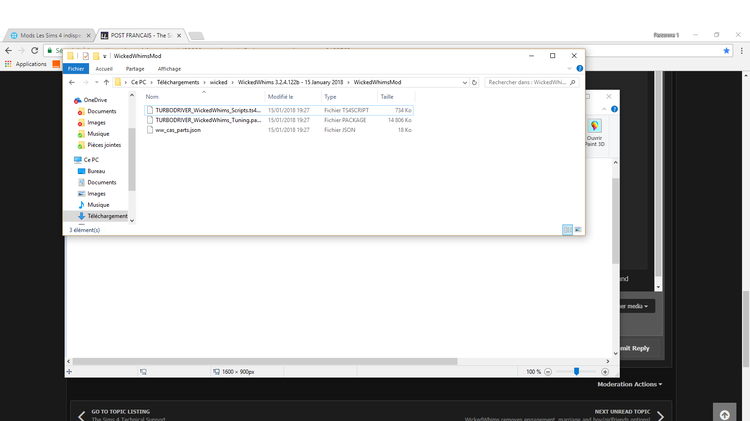Switch to details view layout icon
Viewport: 750px width, 421px height.
pyautogui.click(x=567, y=230)
